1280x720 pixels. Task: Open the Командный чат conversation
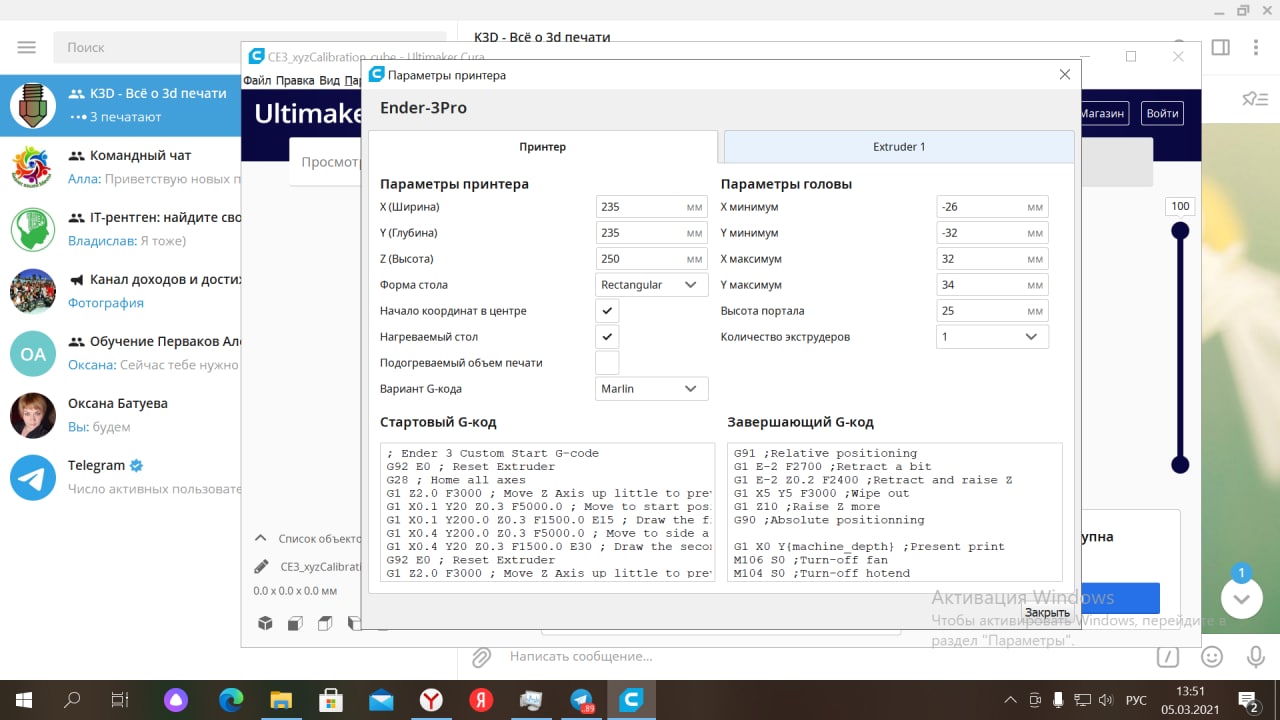[x=121, y=167]
